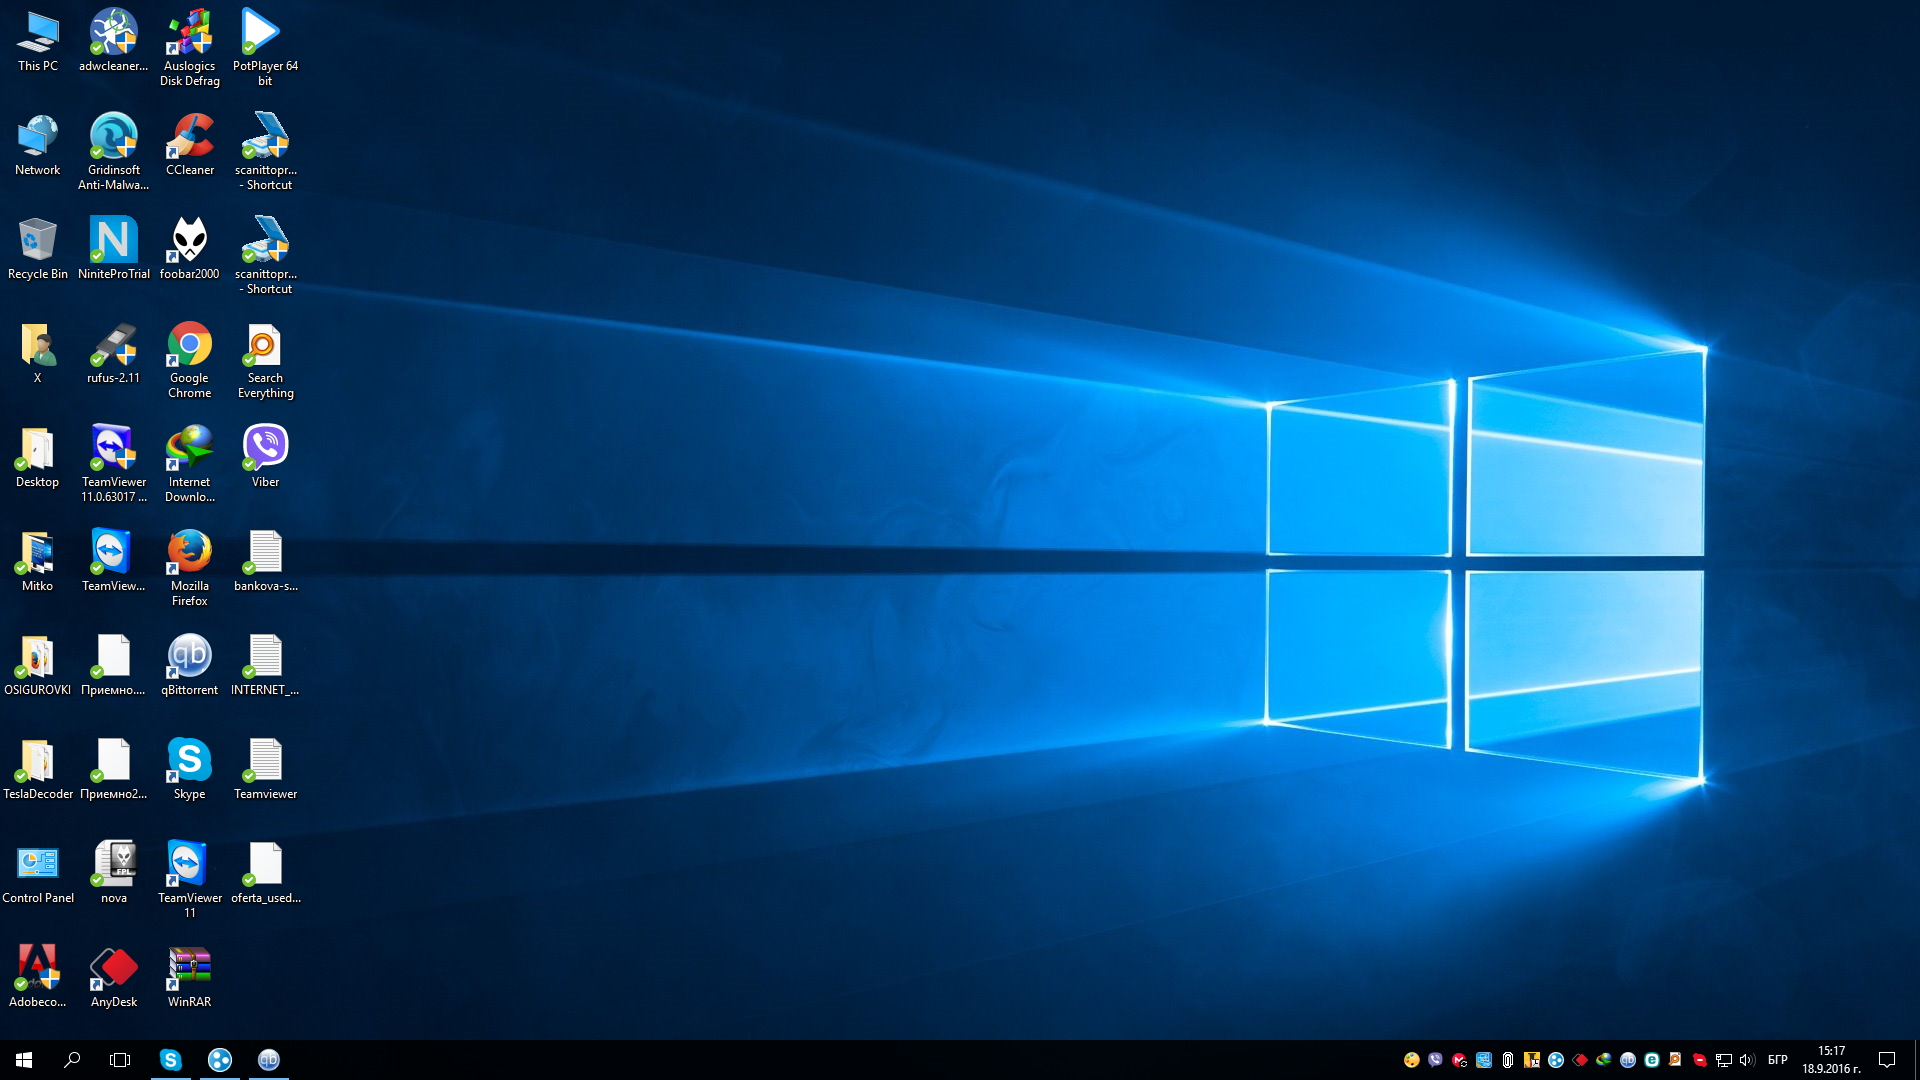Click the colorful face tray icon
This screenshot has width=1920, height=1080.
click(1412, 1060)
